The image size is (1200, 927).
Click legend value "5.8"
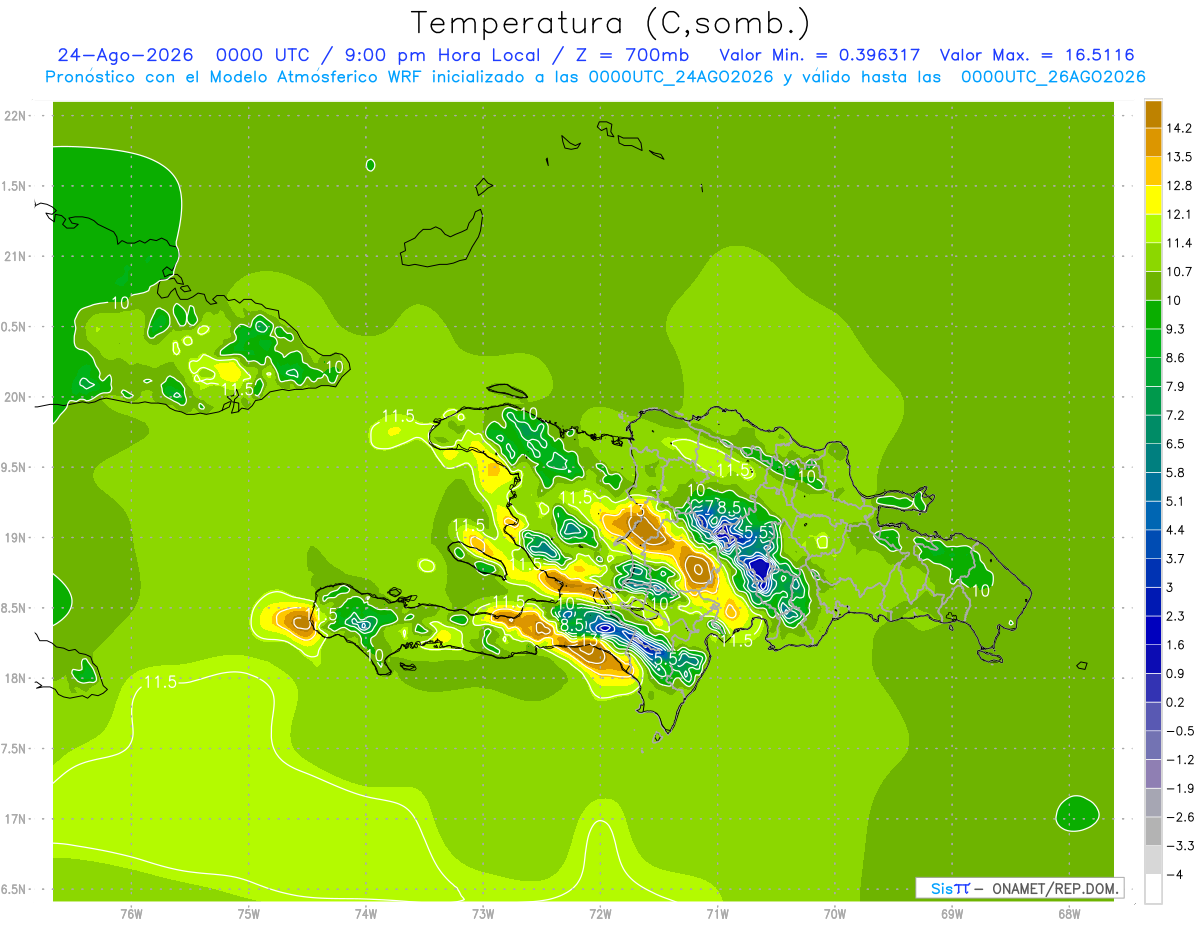pyautogui.click(x=1176, y=473)
